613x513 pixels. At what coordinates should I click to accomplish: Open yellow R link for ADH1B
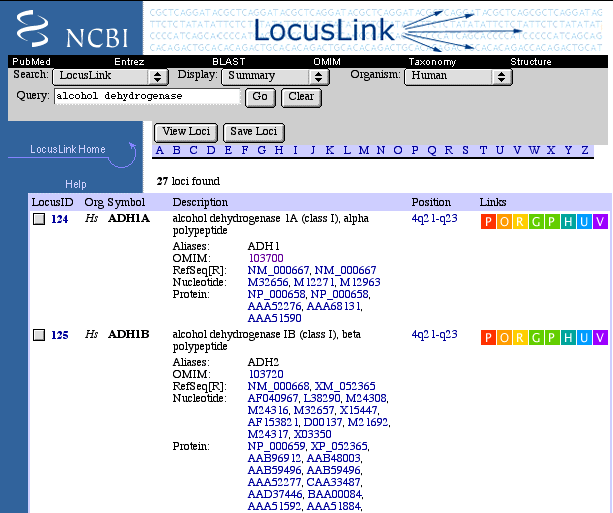(x=520, y=337)
